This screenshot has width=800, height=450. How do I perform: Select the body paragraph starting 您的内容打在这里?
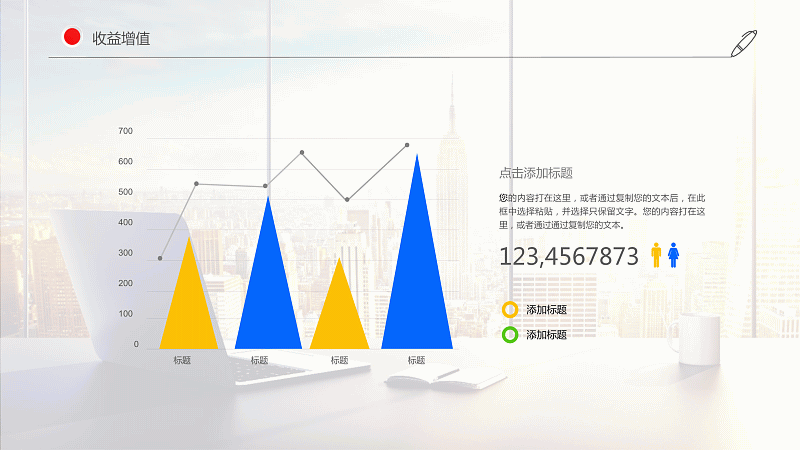[x=602, y=211]
